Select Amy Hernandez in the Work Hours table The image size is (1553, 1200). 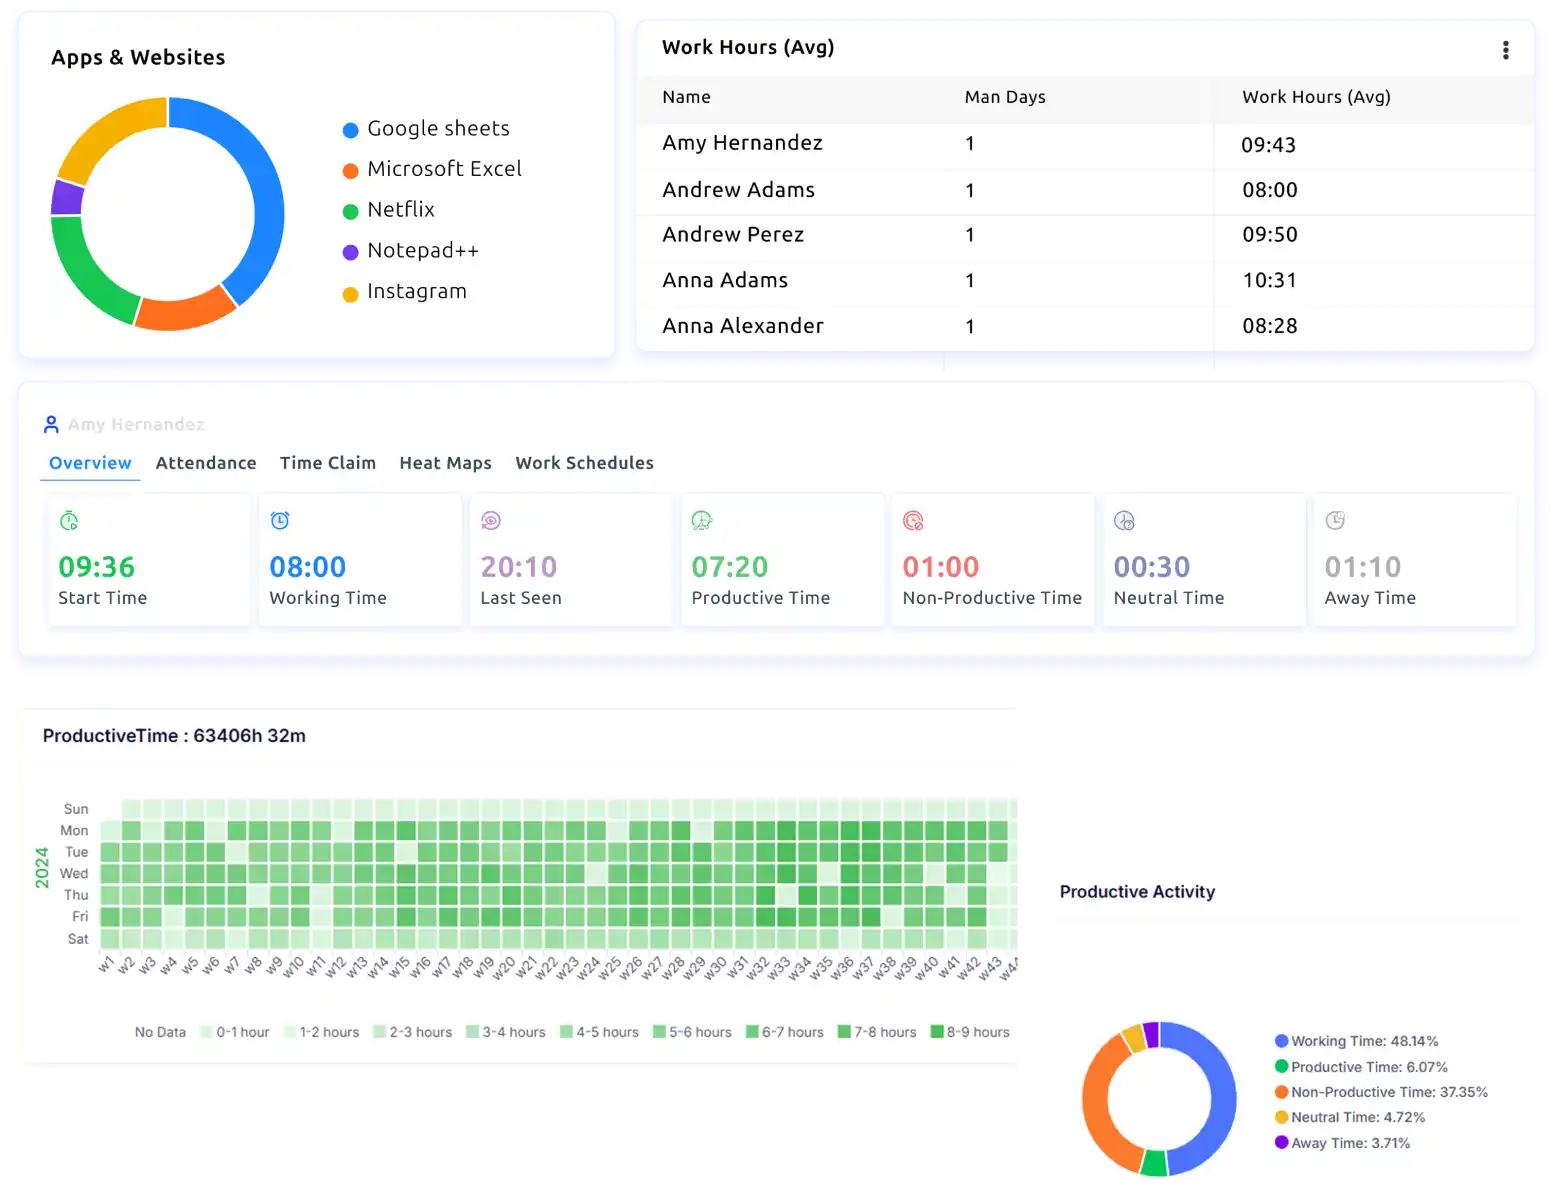[x=742, y=143]
